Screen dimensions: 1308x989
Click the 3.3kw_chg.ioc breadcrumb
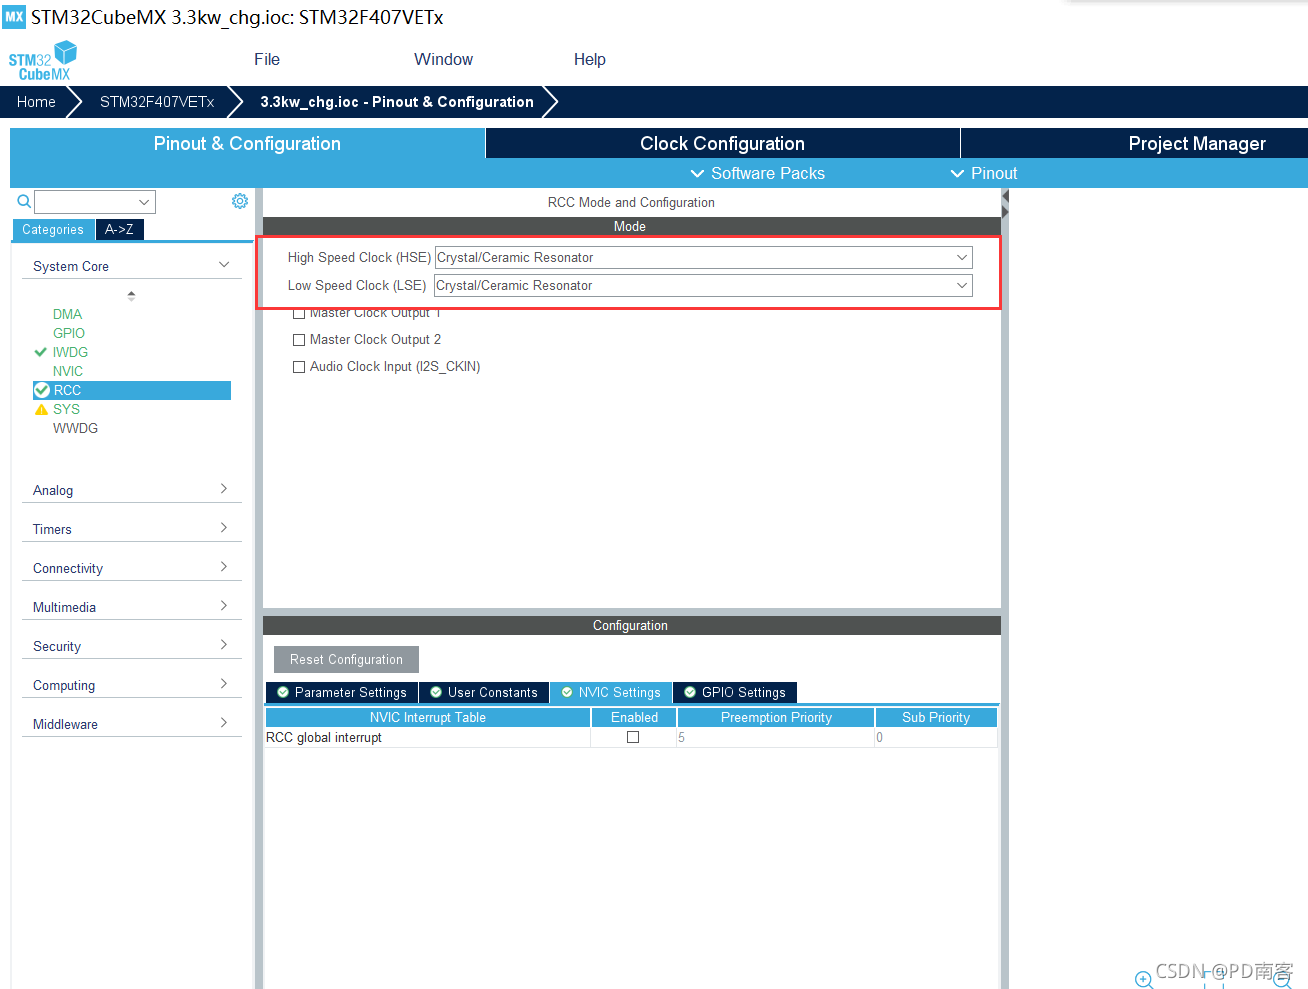[x=397, y=101]
